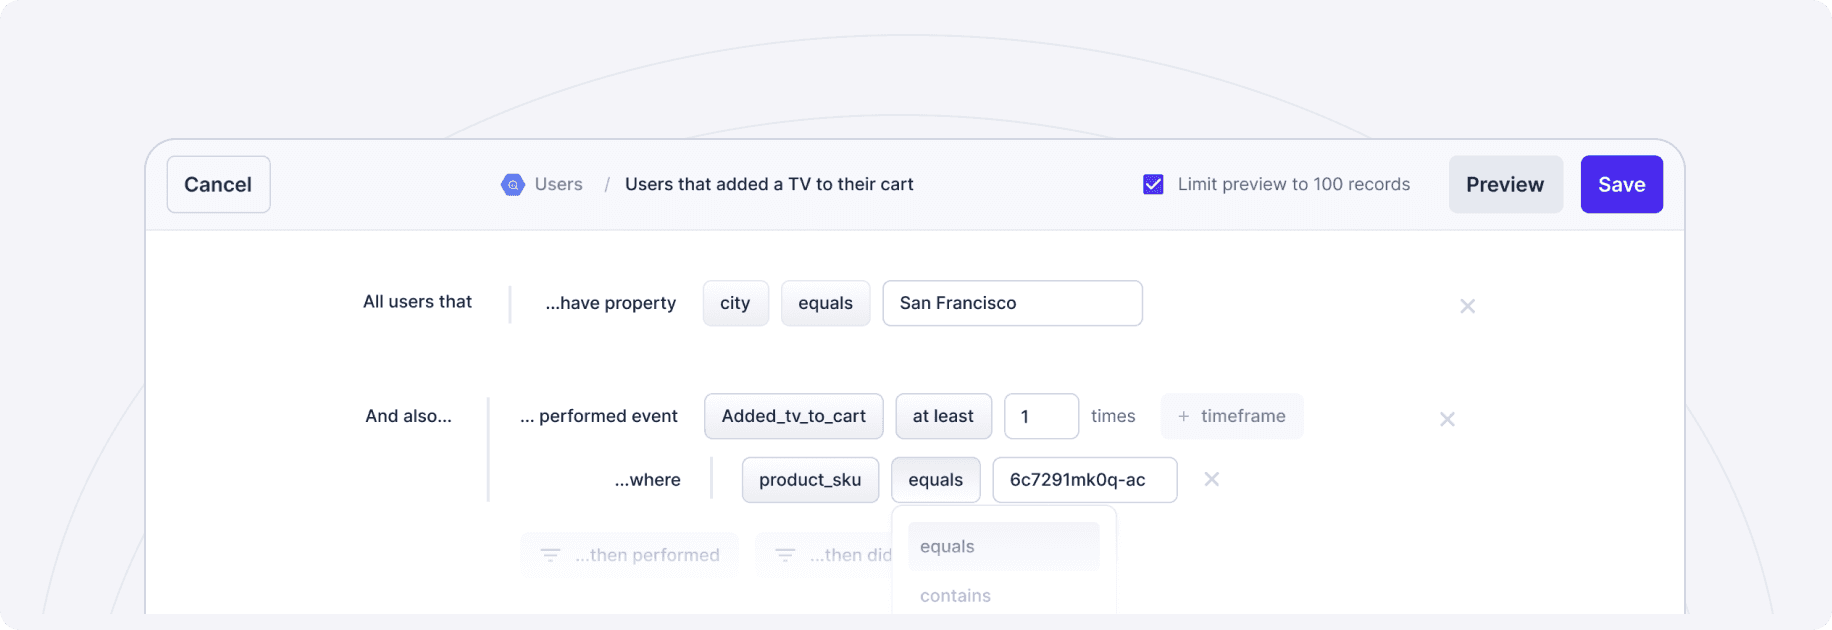This screenshot has height=630, width=1832.
Task: Choose contains from the operator menu
Action: (955, 596)
